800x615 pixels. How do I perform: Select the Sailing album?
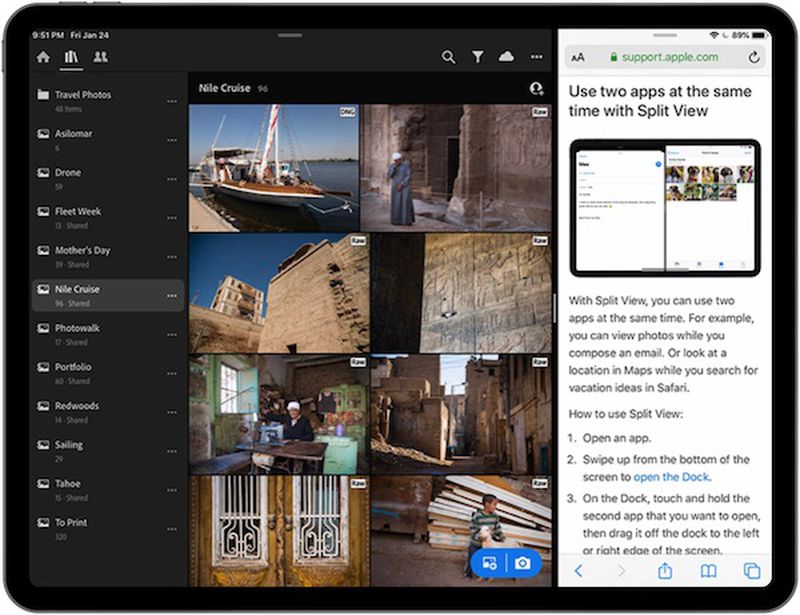pos(108,451)
